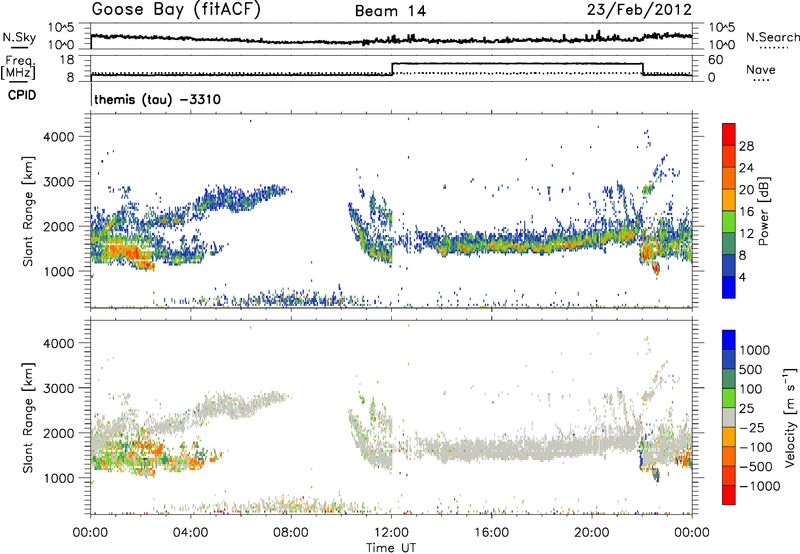800x554 pixels.
Task: Click the 'Velocity [m s-1]' colorbar title
Action: [790, 417]
